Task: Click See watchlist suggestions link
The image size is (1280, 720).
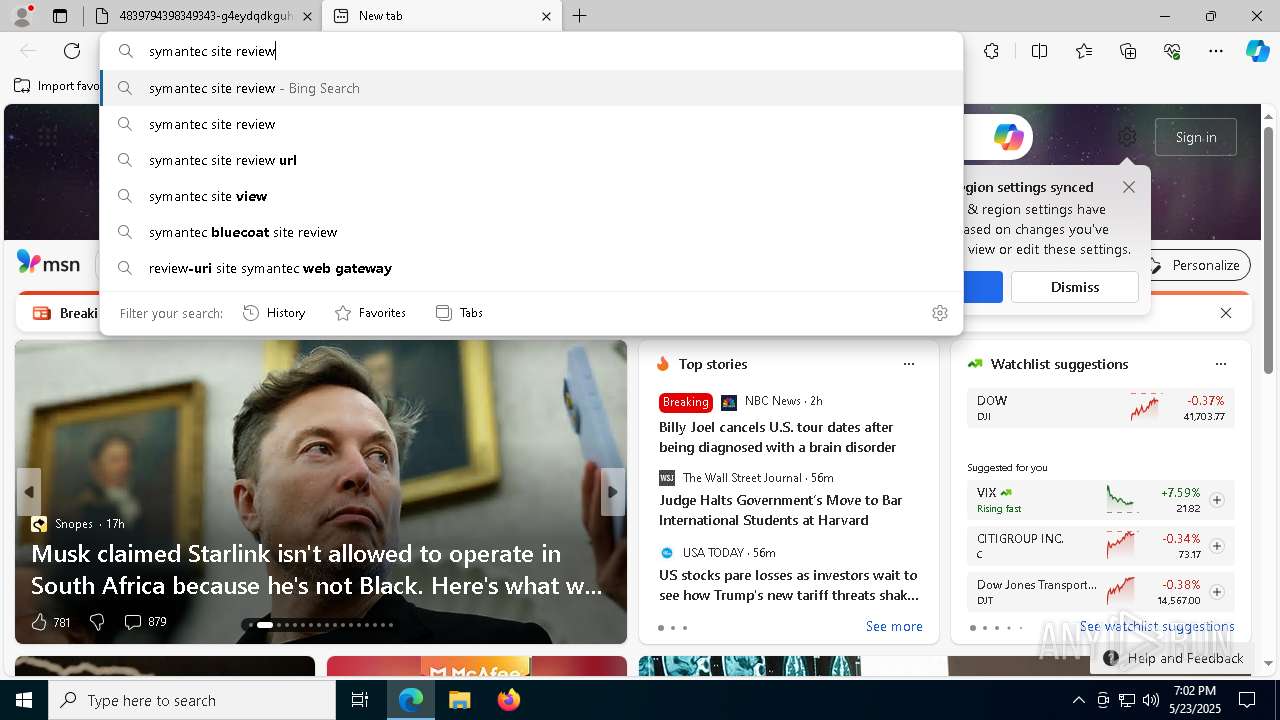Action: [x=1157, y=626]
